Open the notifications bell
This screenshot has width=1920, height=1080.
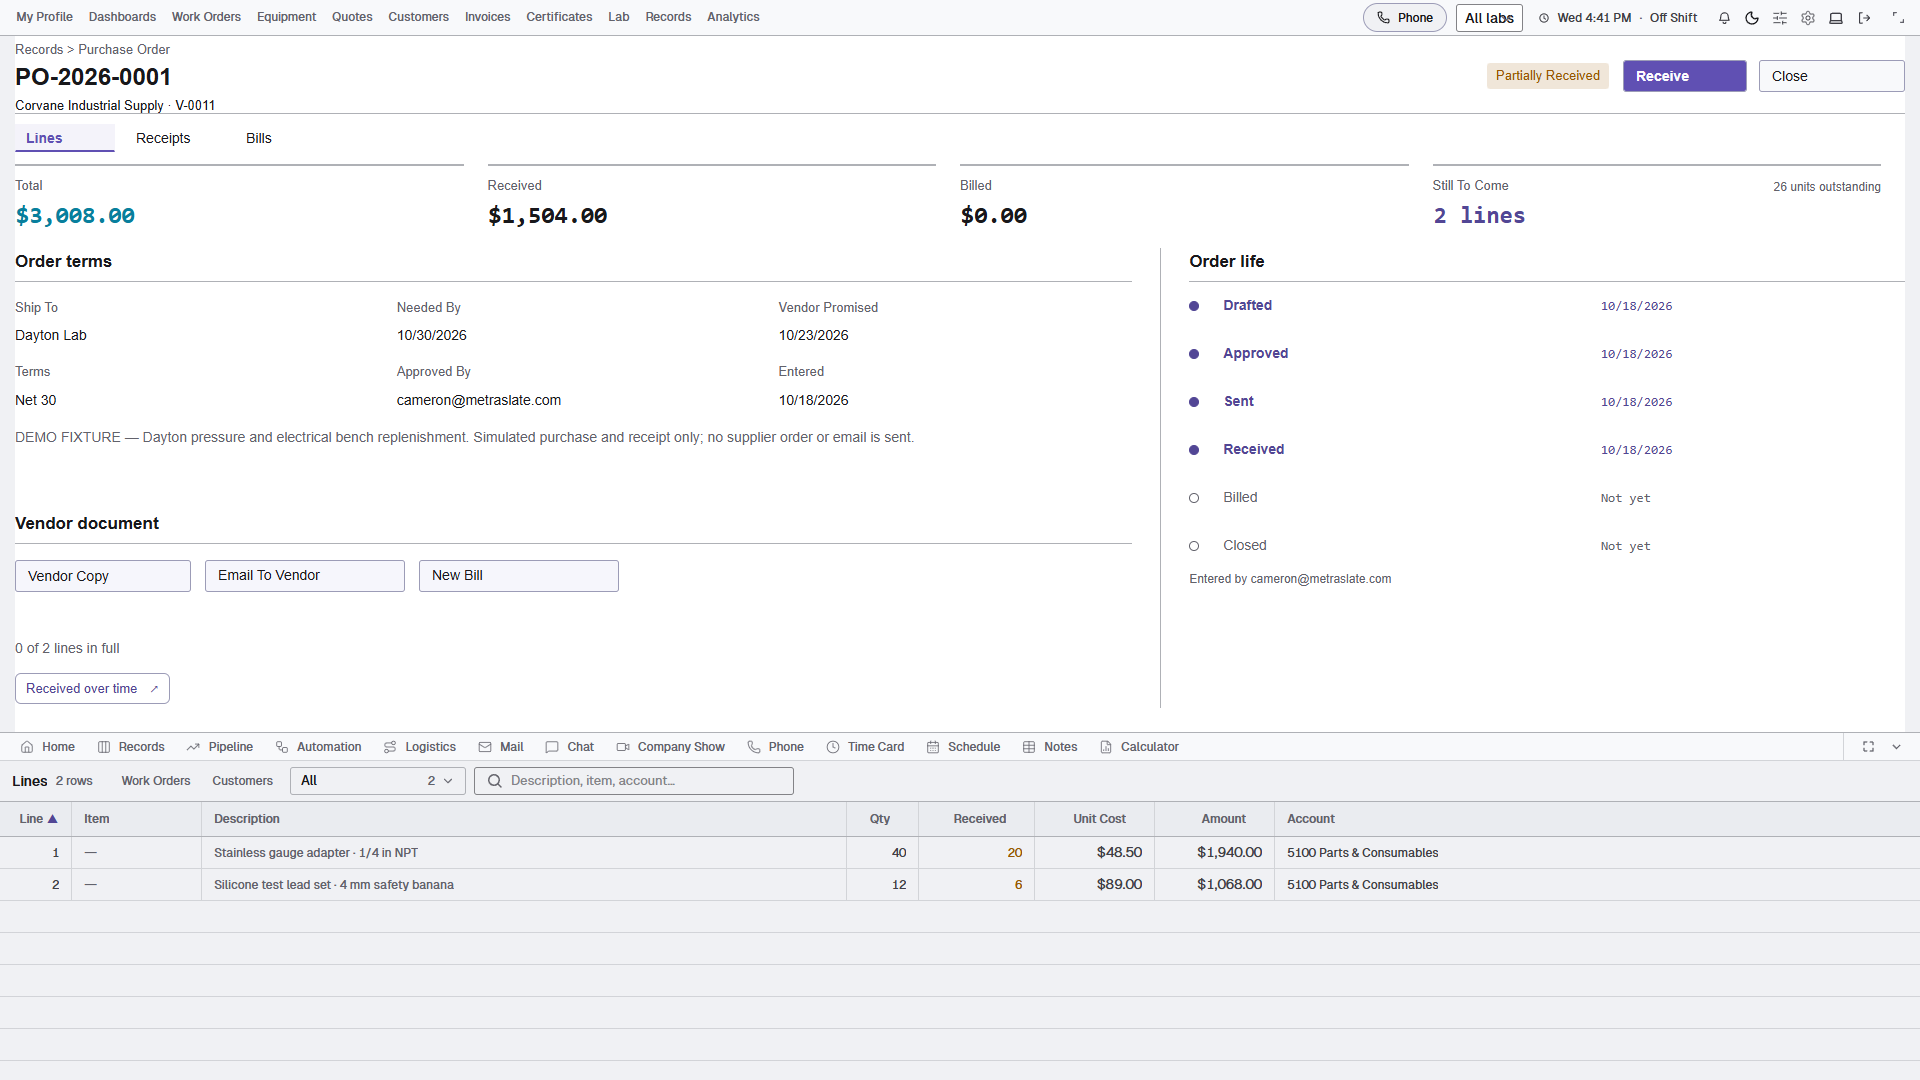tap(1724, 18)
